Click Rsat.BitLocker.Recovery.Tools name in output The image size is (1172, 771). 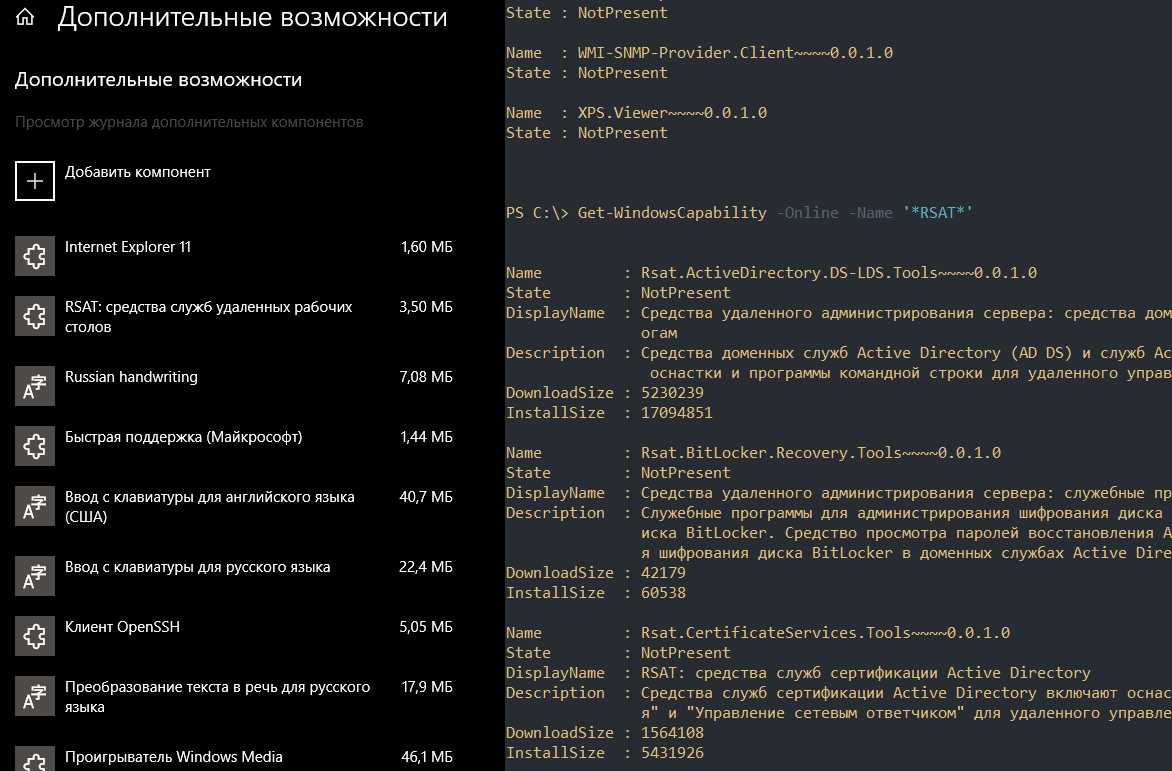point(820,453)
